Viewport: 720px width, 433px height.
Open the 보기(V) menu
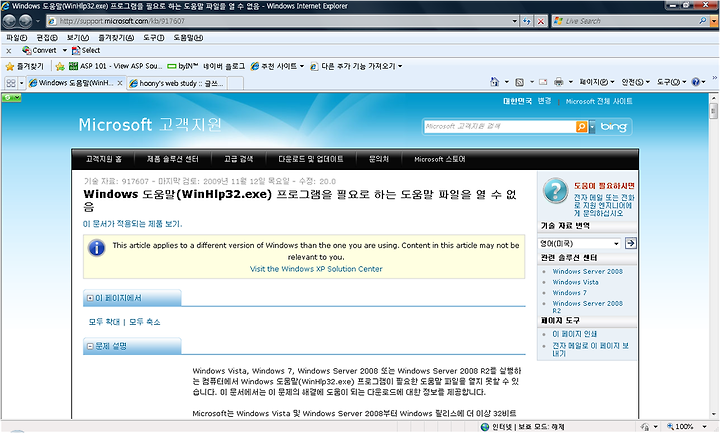pos(78,38)
